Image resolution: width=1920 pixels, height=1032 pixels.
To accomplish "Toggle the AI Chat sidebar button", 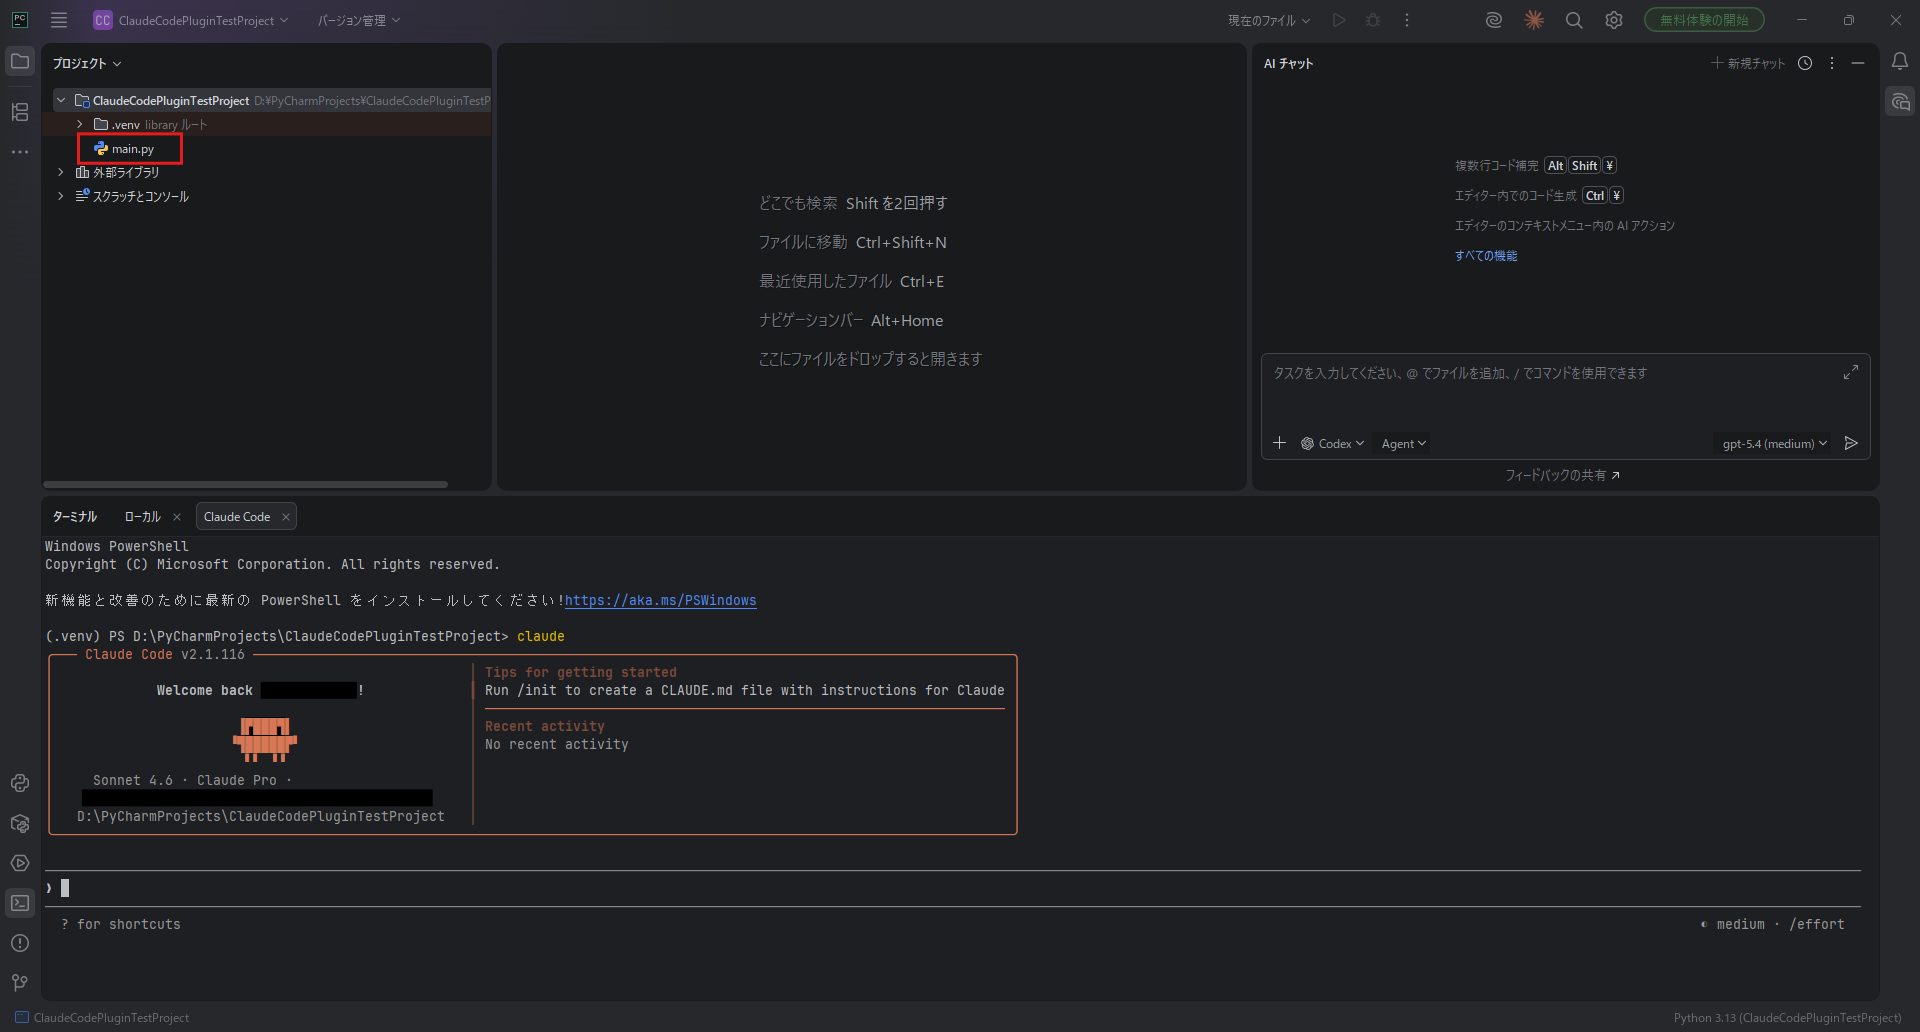I will point(1899,102).
